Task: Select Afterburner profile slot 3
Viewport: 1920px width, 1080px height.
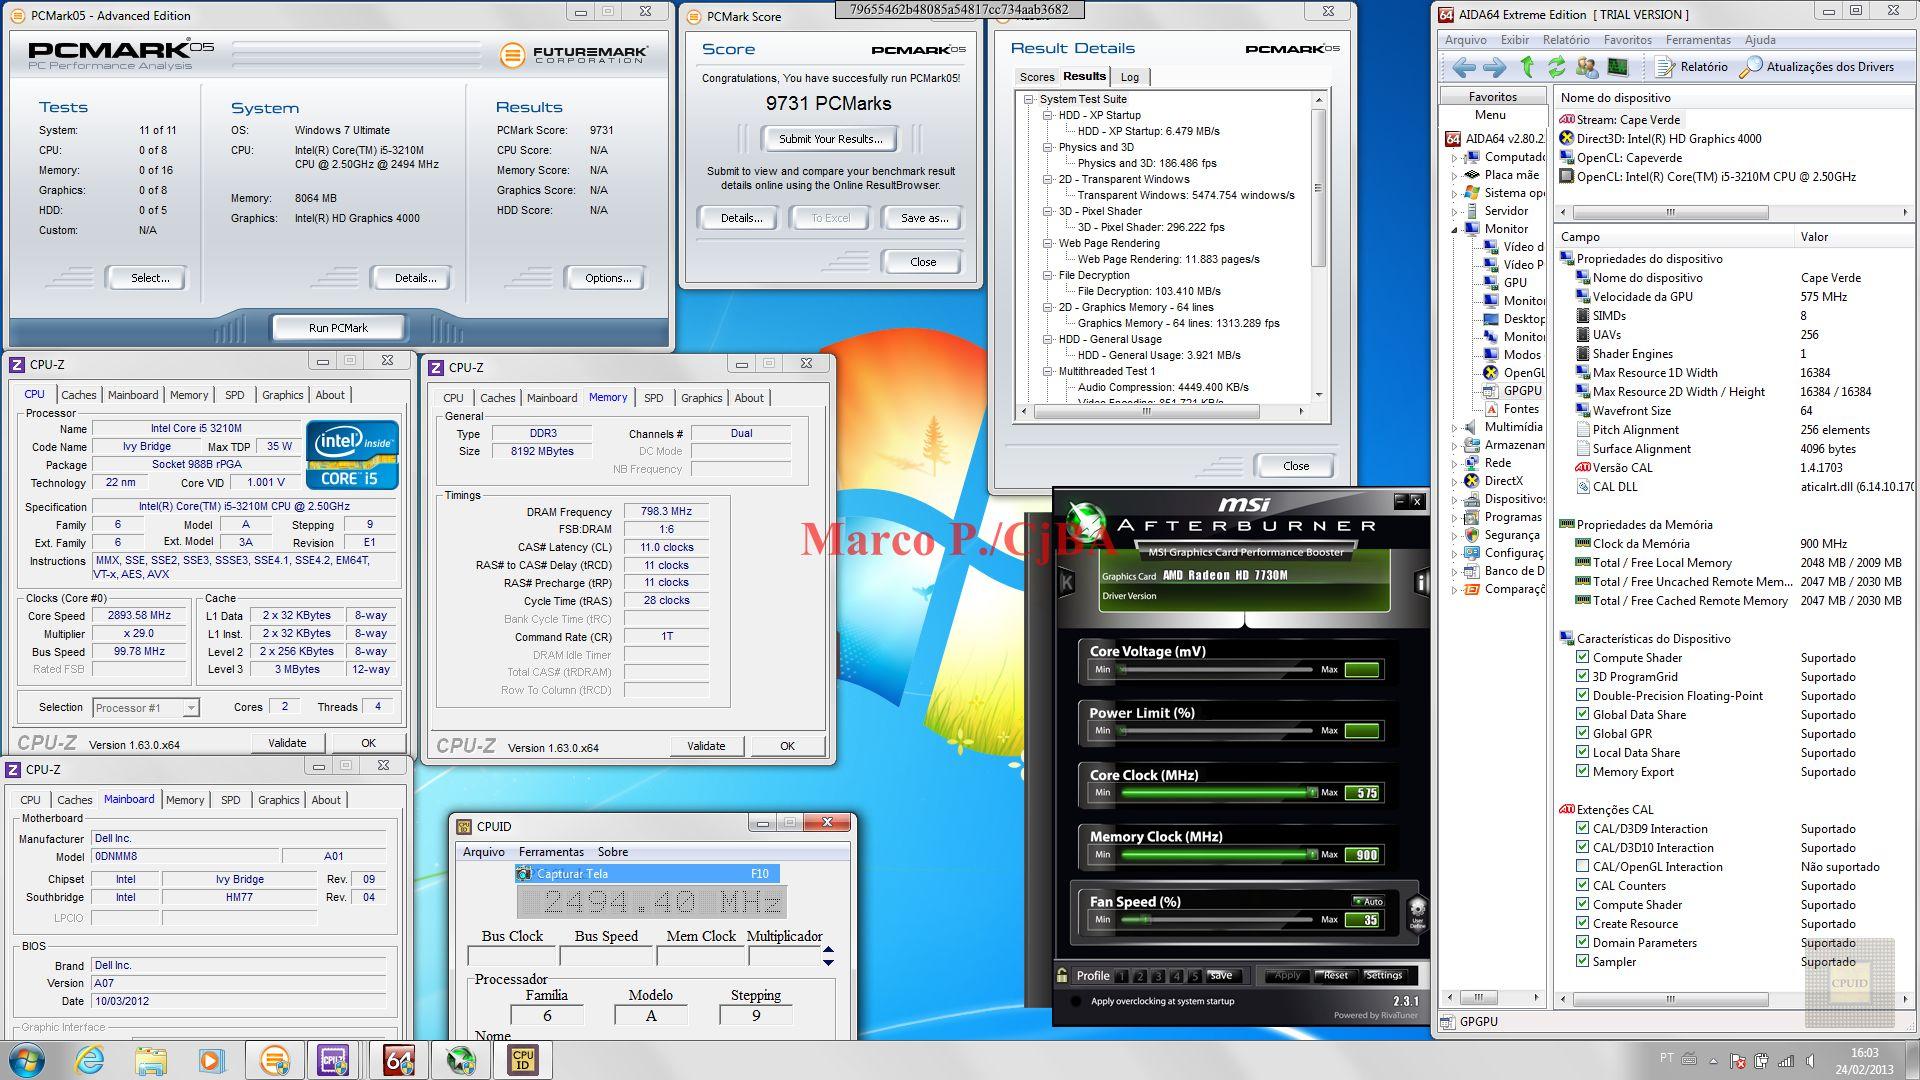Action: (1158, 976)
